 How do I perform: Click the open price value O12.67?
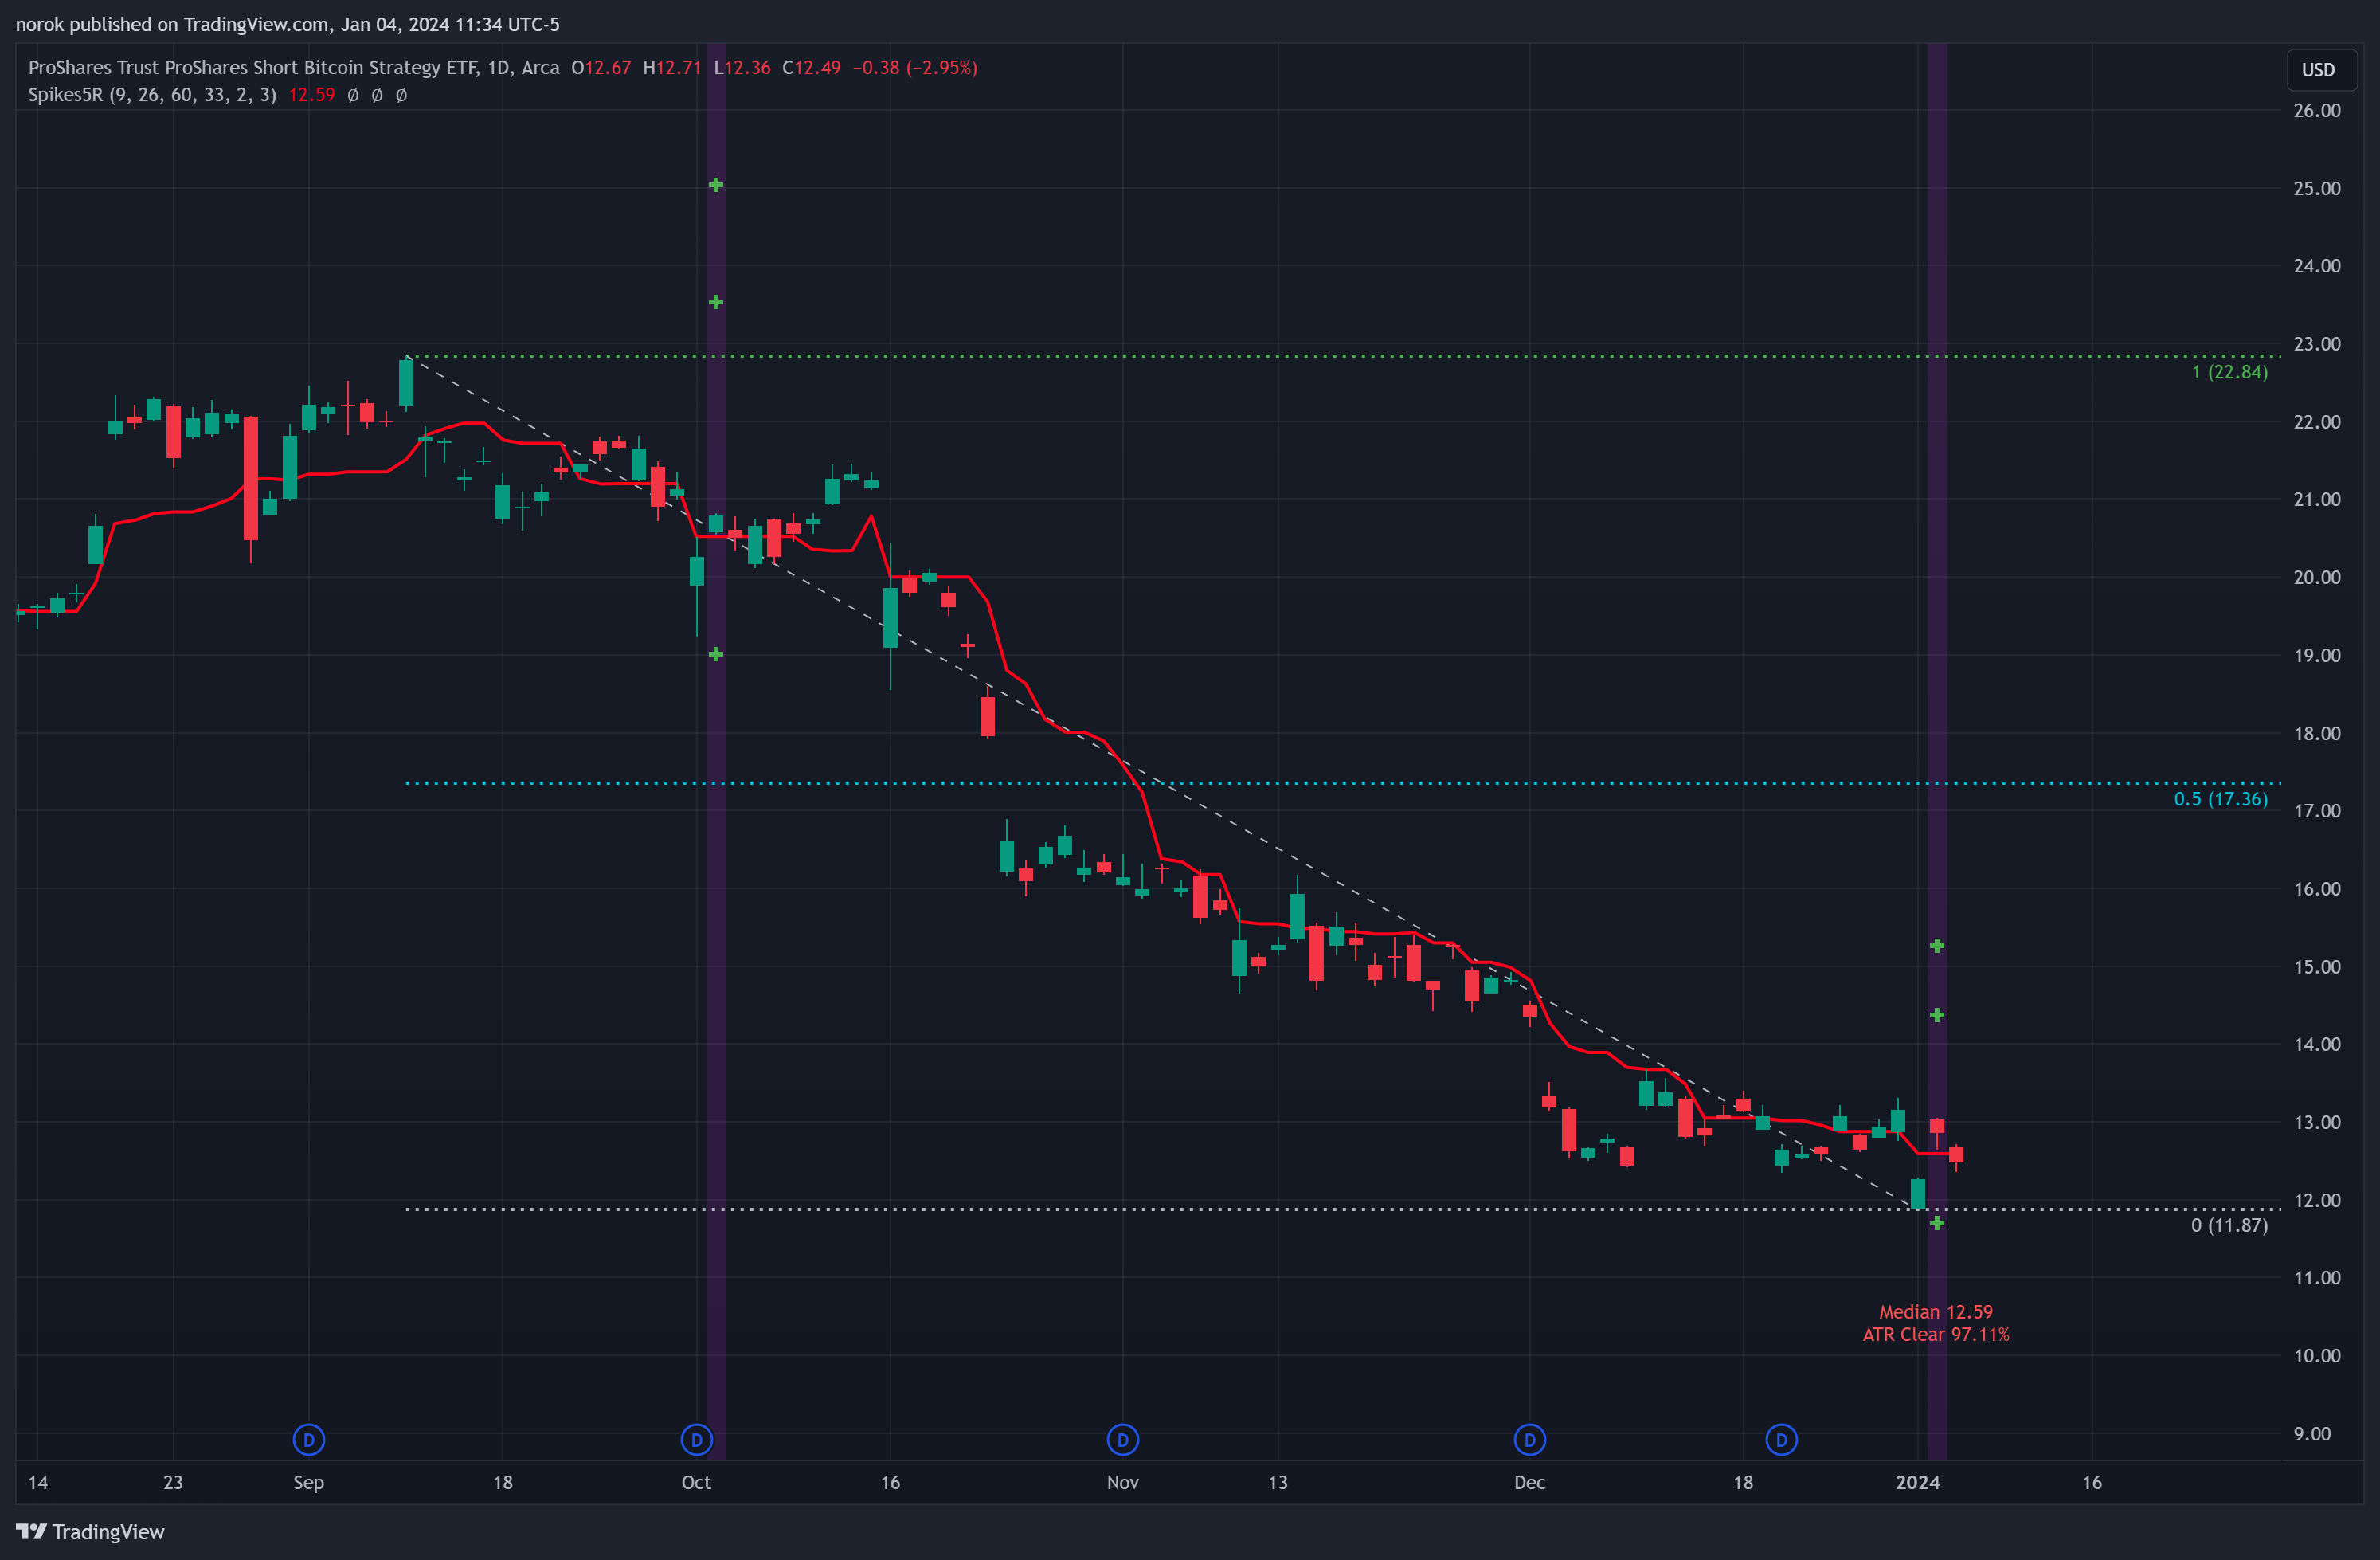point(601,67)
